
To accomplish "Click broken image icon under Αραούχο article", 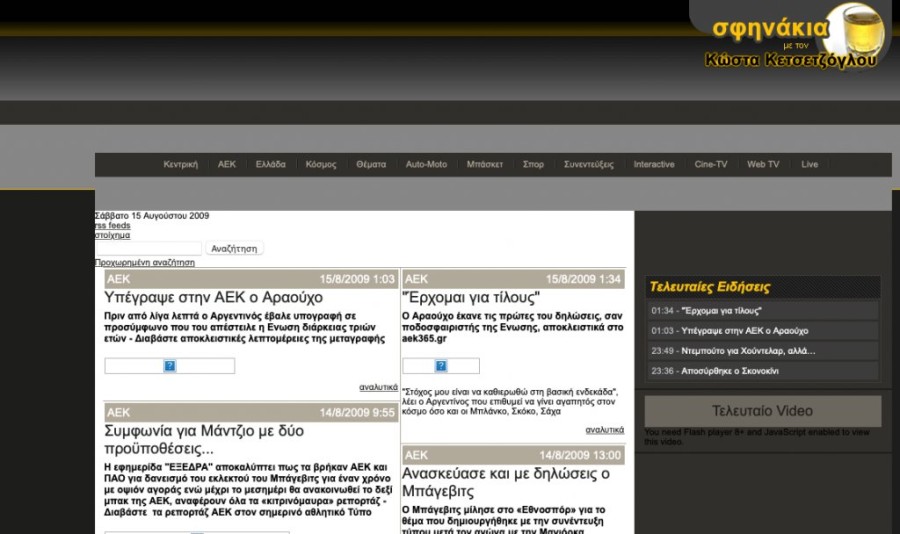I will [170, 366].
